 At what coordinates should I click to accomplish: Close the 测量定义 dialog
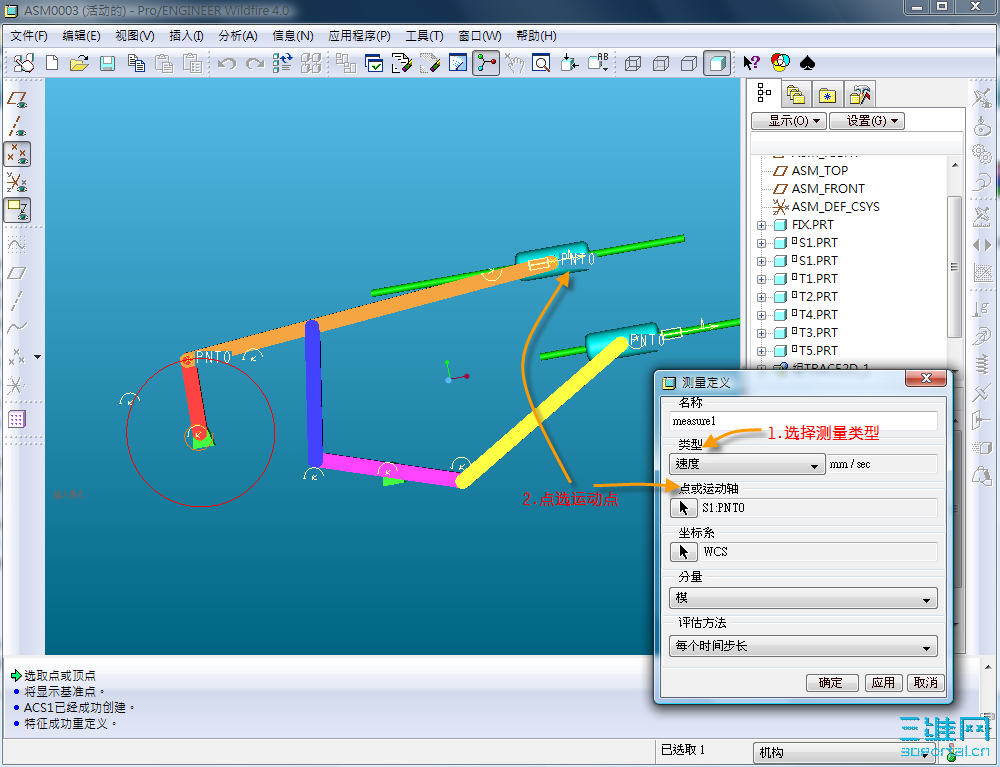pos(927,378)
